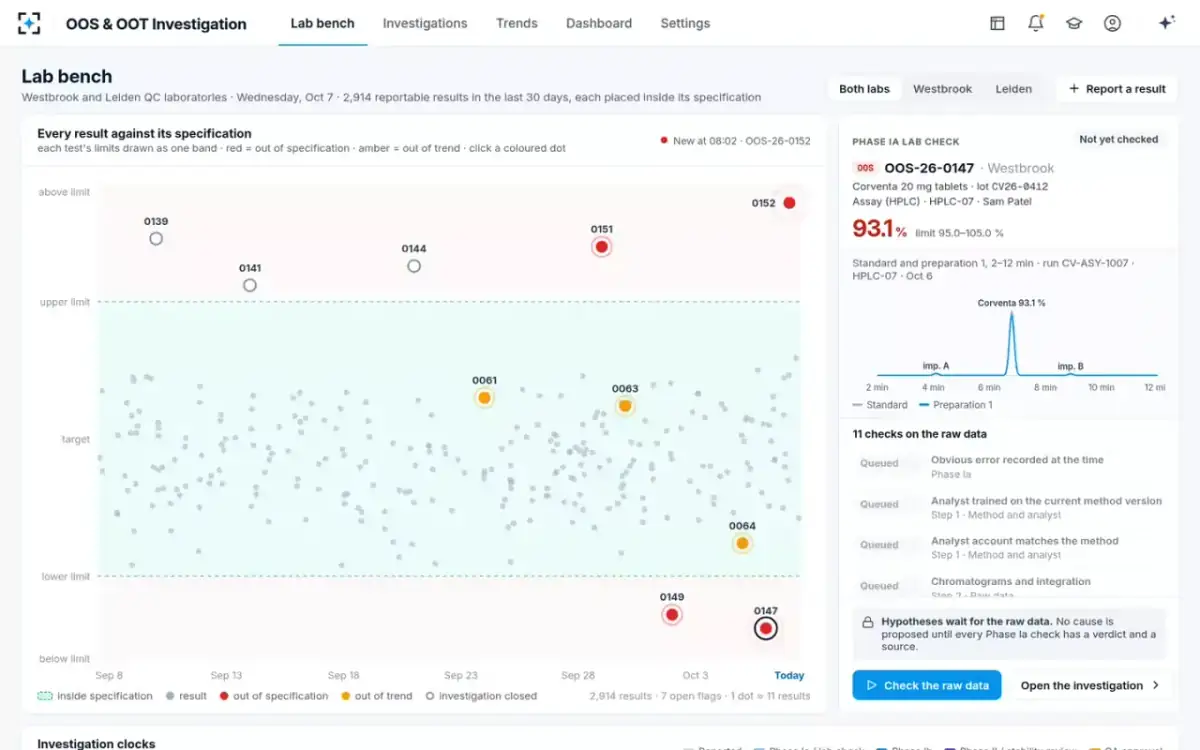Click Check the raw data
The width and height of the screenshot is (1200, 750).
click(x=927, y=685)
